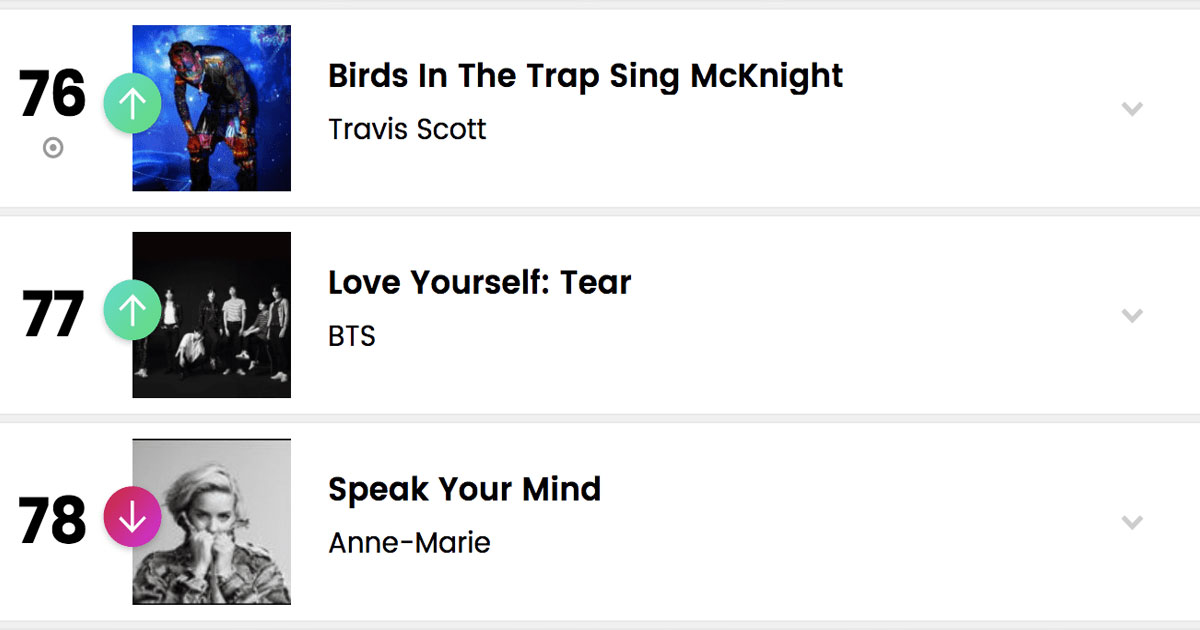
Task: Open the BTS artist link
Action: tap(352, 336)
